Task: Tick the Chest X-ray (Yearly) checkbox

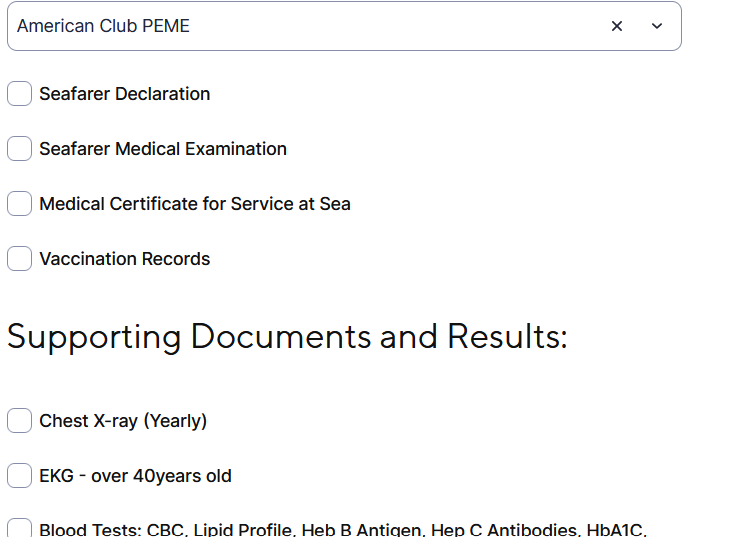Action: click(x=19, y=421)
